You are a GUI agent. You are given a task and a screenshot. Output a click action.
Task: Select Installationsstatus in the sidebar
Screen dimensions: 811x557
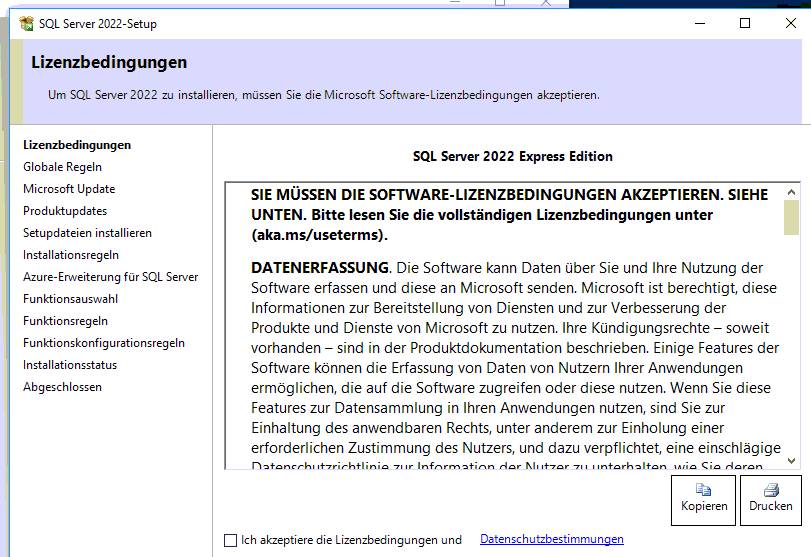[70, 365]
